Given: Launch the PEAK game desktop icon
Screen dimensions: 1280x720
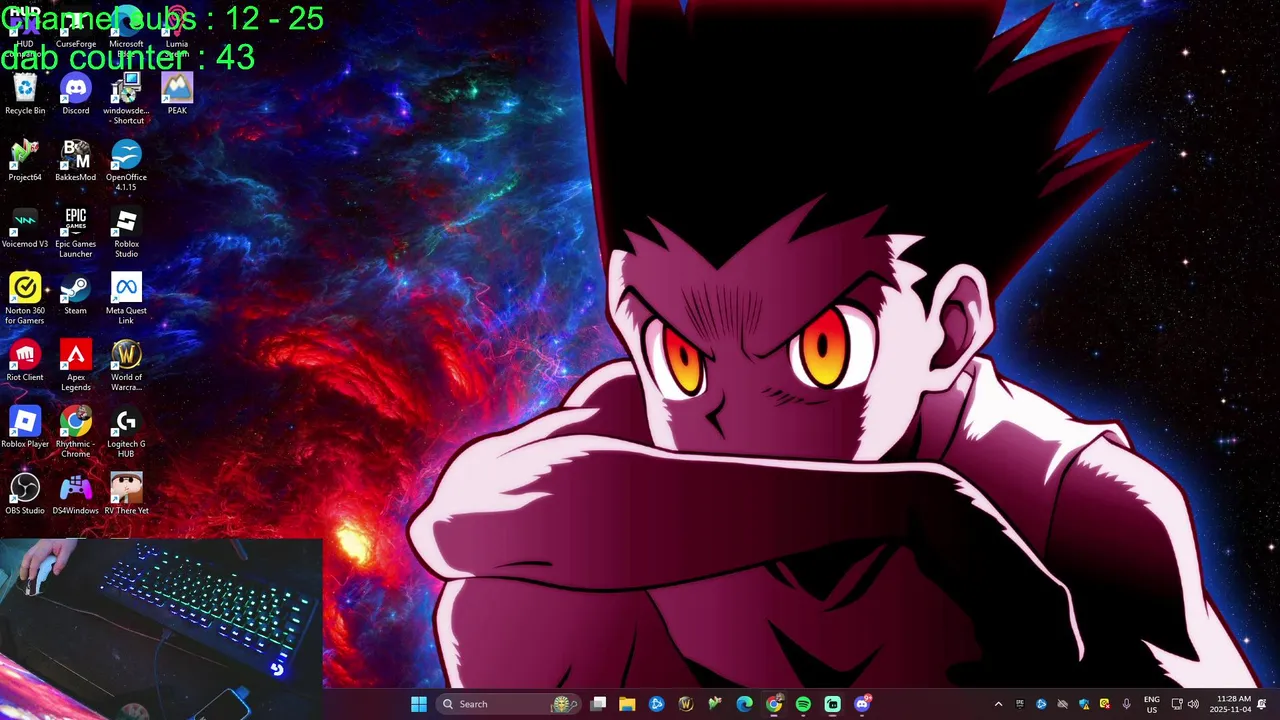Looking at the screenshot, I should 177,94.
